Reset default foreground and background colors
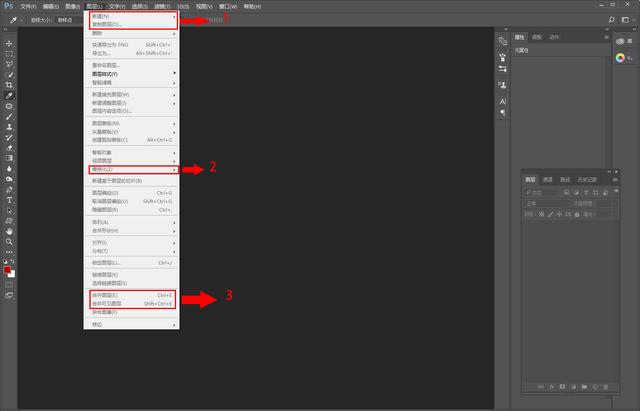Screen dimensions: 640x411 click(x=5, y=262)
